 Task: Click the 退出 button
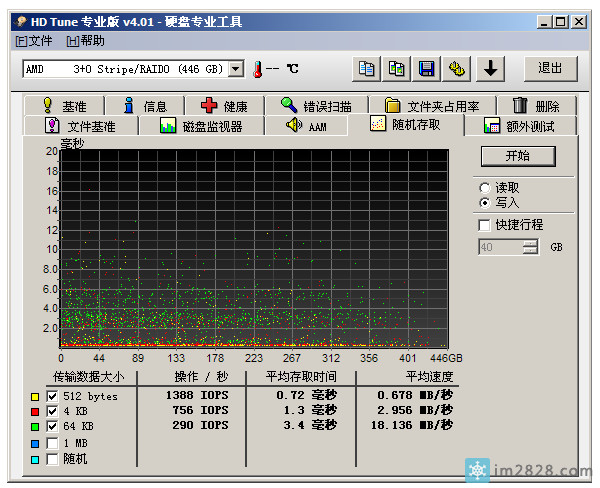(550, 68)
